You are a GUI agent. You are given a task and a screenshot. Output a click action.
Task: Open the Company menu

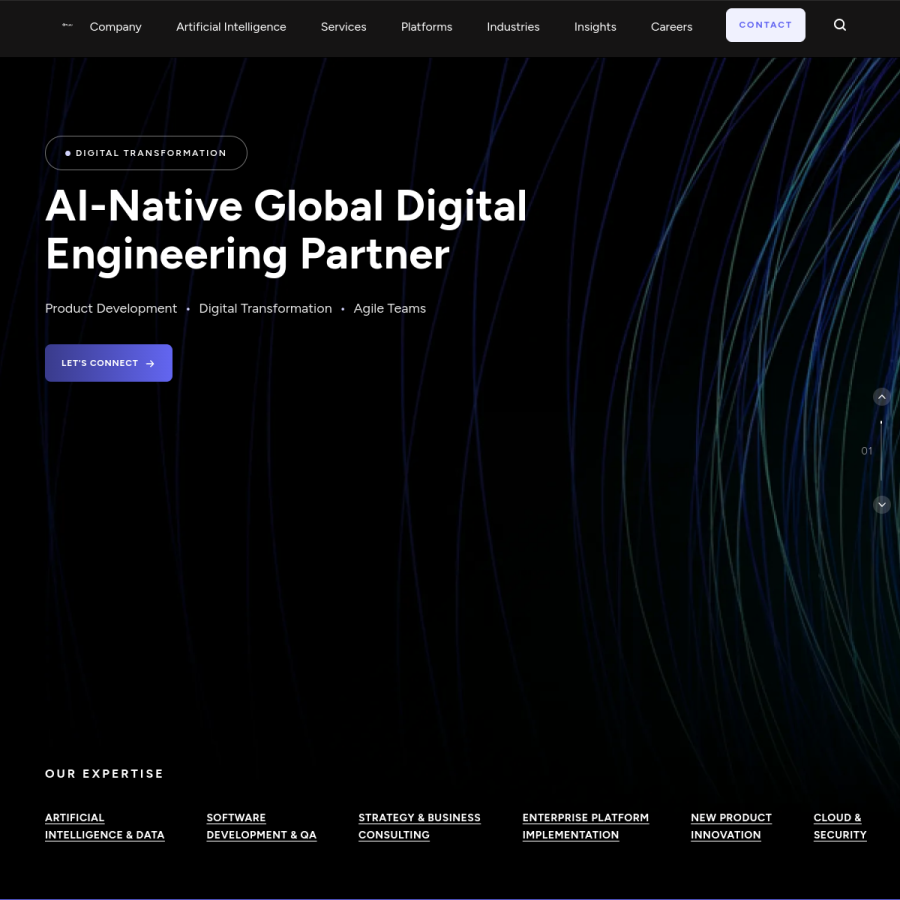click(x=115, y=27)
